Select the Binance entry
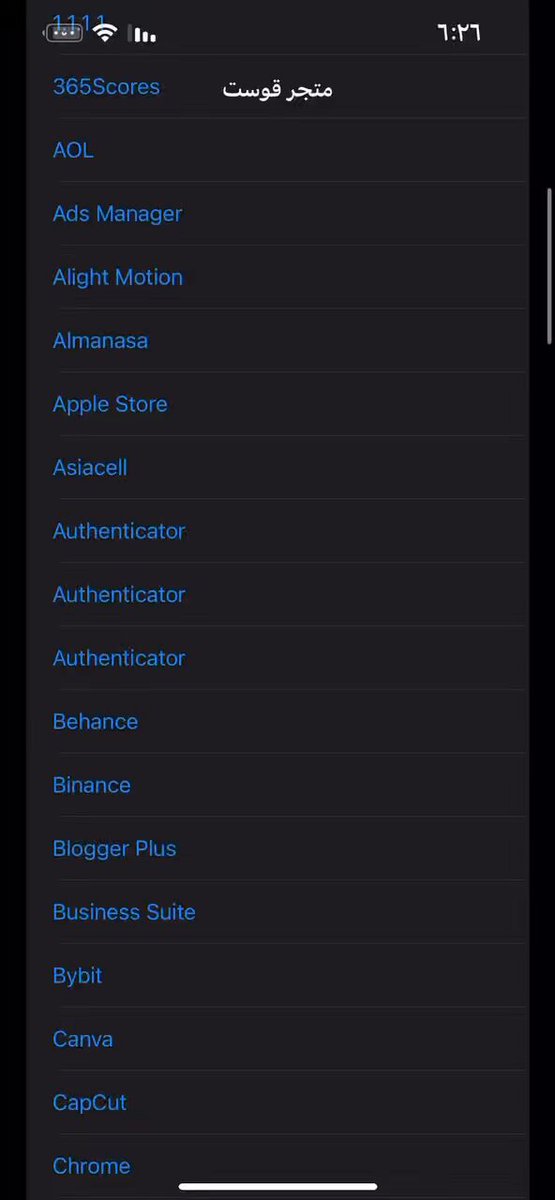The height and width of the screenshot is (1200, 555). click(x=92, y=785)
